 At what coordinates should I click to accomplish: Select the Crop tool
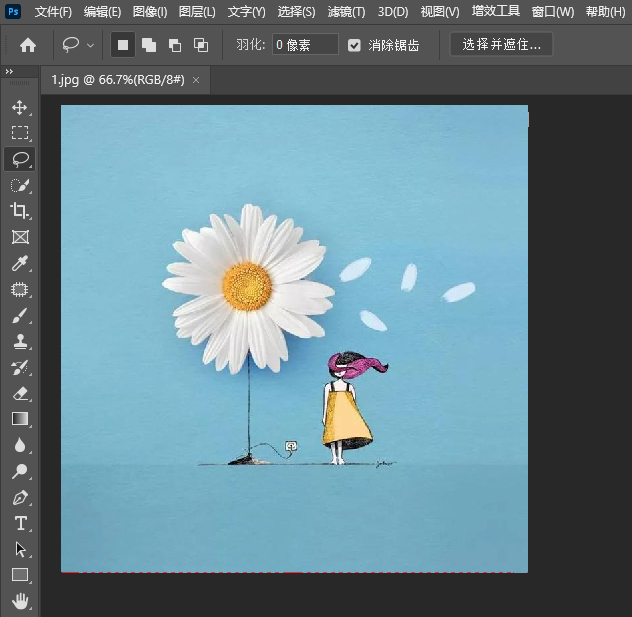pos(19,211)
